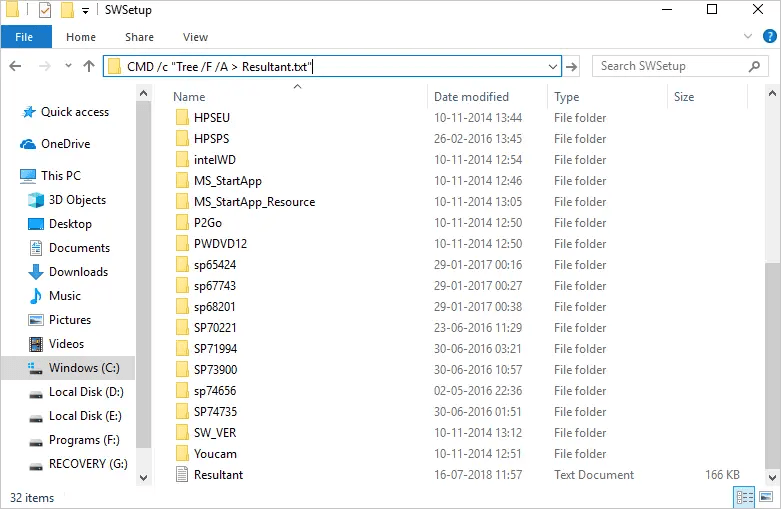781x509 pixels.
Task: Open the File menu
Action: tap(26, 37)
